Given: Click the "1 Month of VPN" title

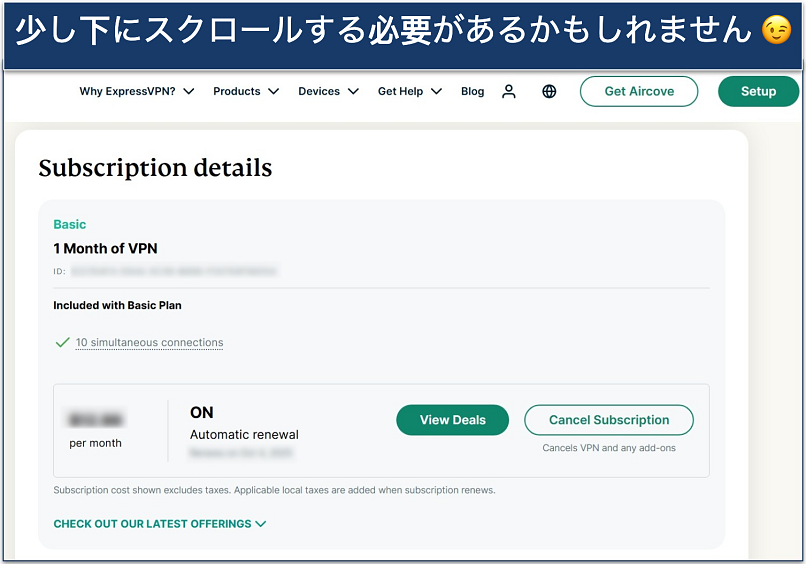Looking at the screenshot, I should pyautogui.click(x=105, y=248).
